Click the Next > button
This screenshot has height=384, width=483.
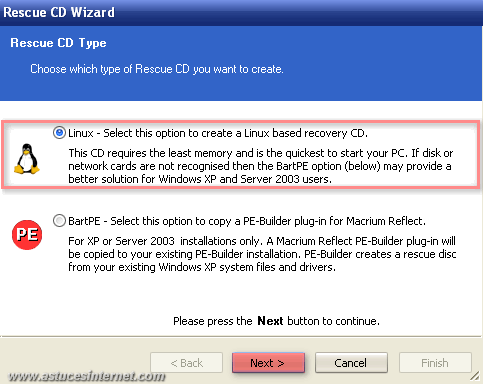coord(268,363)
